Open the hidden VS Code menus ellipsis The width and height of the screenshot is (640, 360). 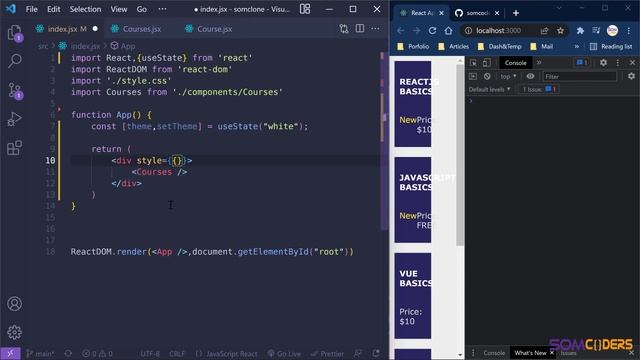coord(162,9)
